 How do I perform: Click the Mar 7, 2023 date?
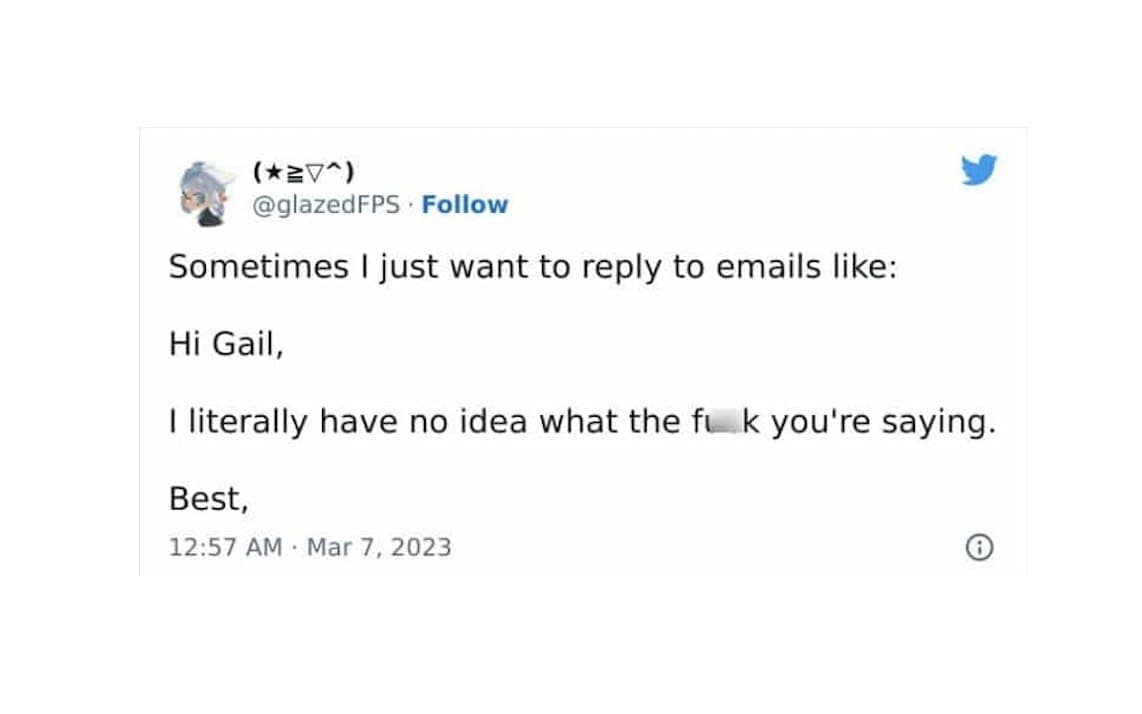(x=378, y=548)
